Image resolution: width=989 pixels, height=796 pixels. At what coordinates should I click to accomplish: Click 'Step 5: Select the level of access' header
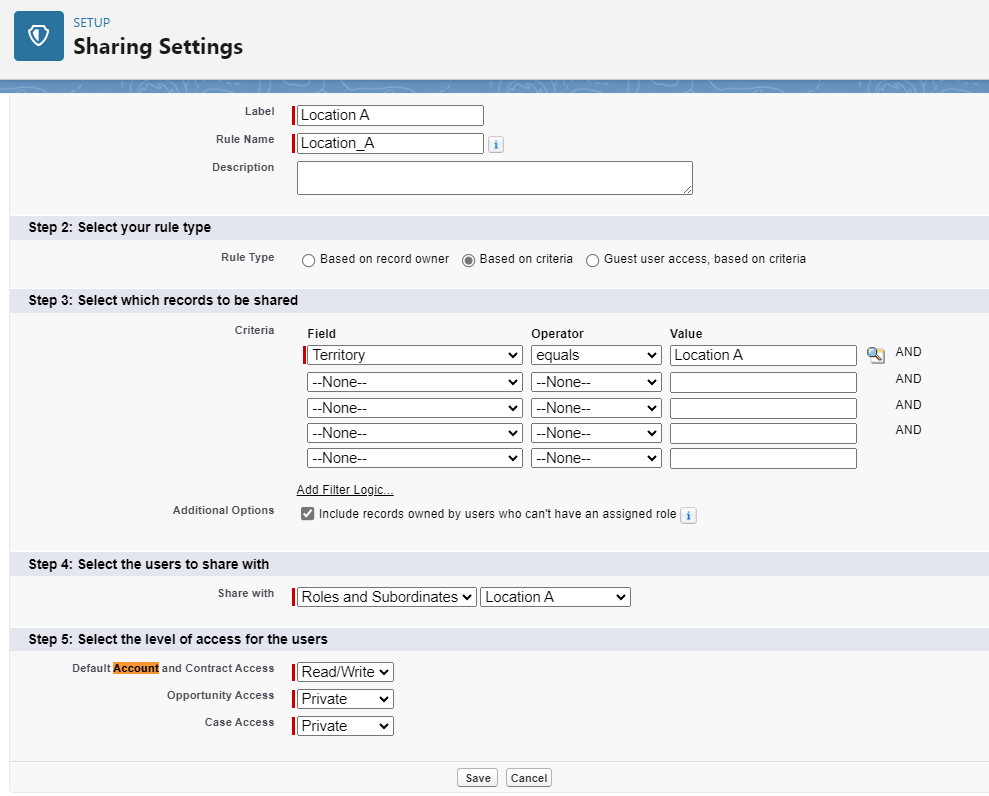click(x=178, y=640)
